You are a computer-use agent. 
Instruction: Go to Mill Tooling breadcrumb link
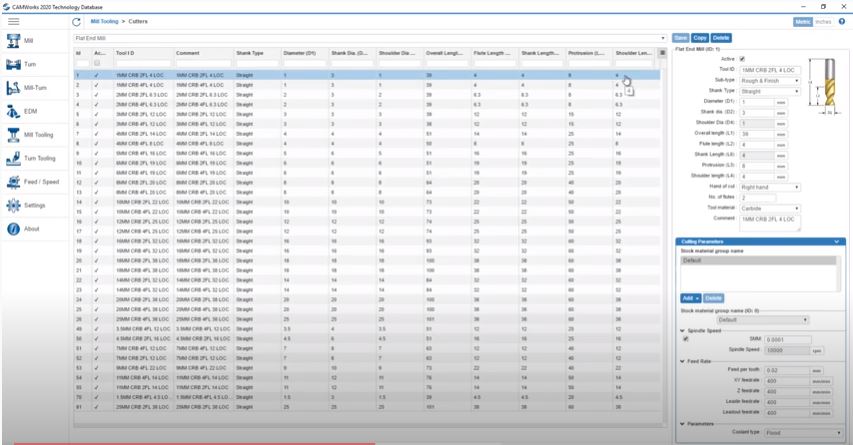coord(104,21)
